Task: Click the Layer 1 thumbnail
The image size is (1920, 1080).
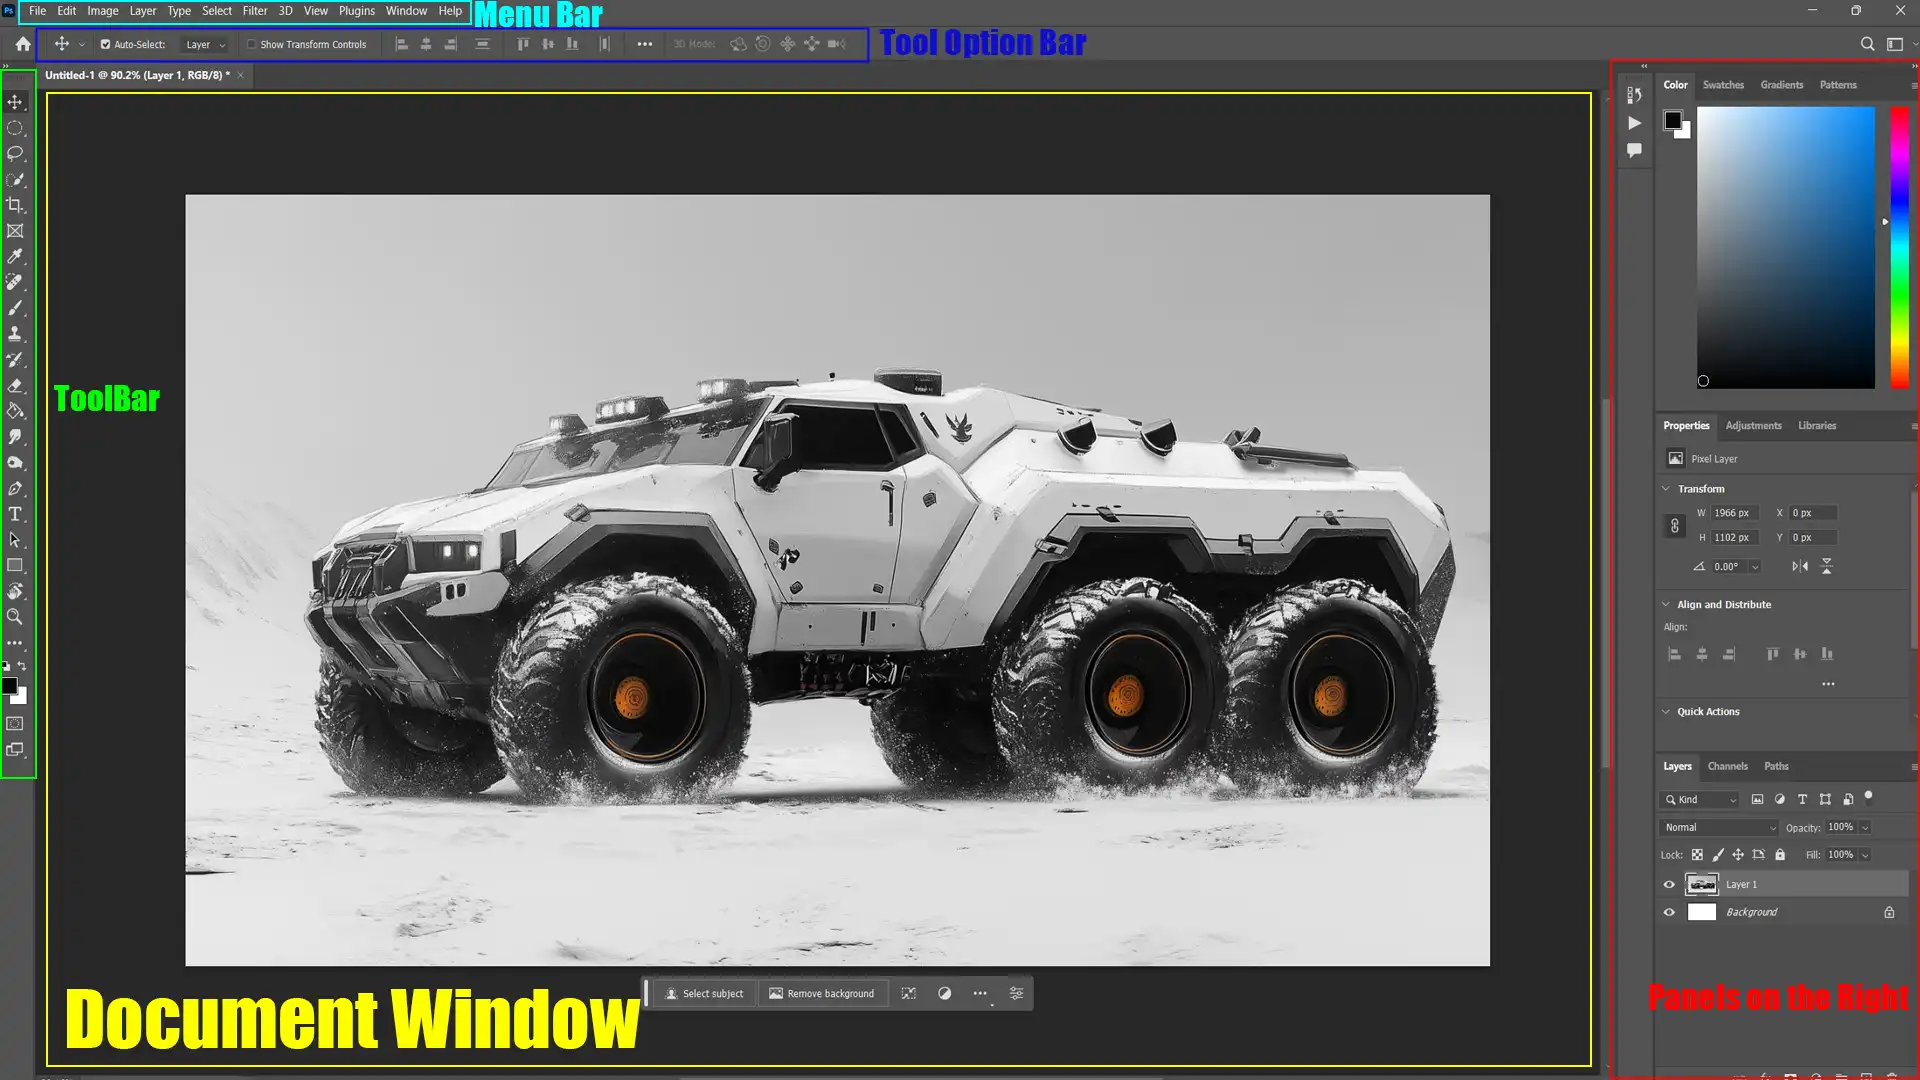Action: [1701, 884]
